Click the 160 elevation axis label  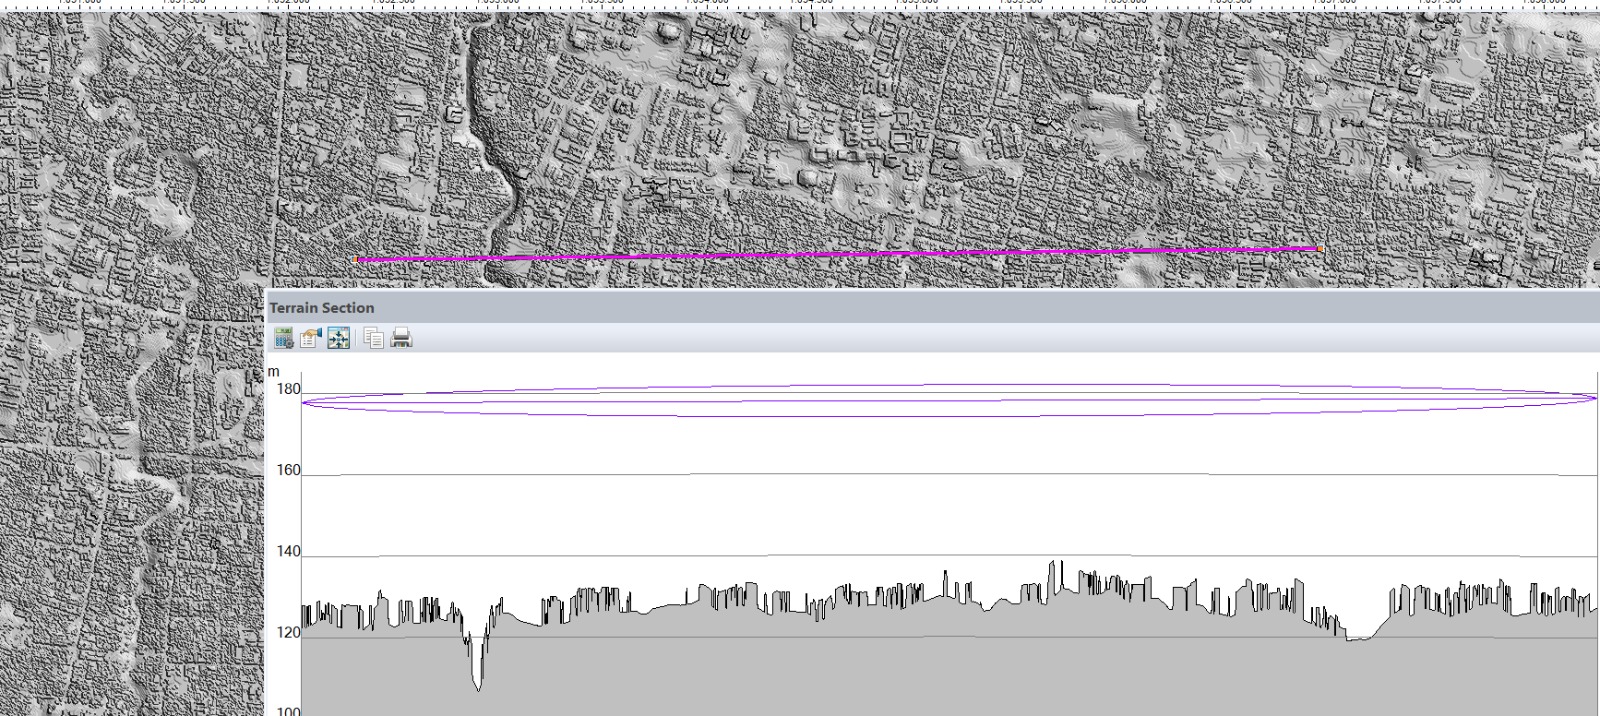coord(289,470)
